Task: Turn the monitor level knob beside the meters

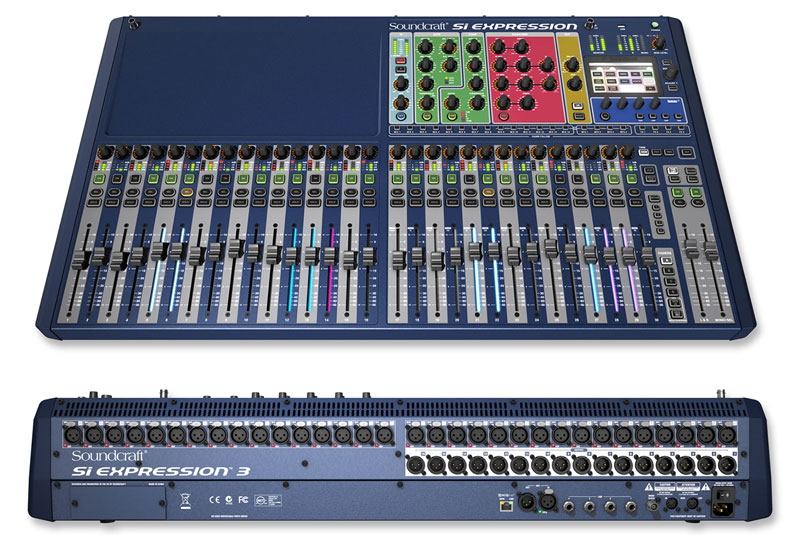Action: (660, 43)
